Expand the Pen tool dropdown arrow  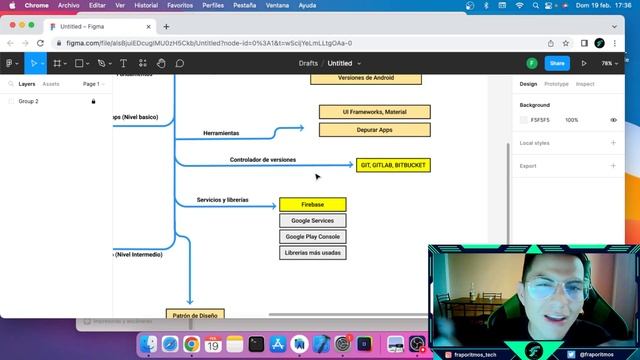pyautogui.click(x=110, y=64)
